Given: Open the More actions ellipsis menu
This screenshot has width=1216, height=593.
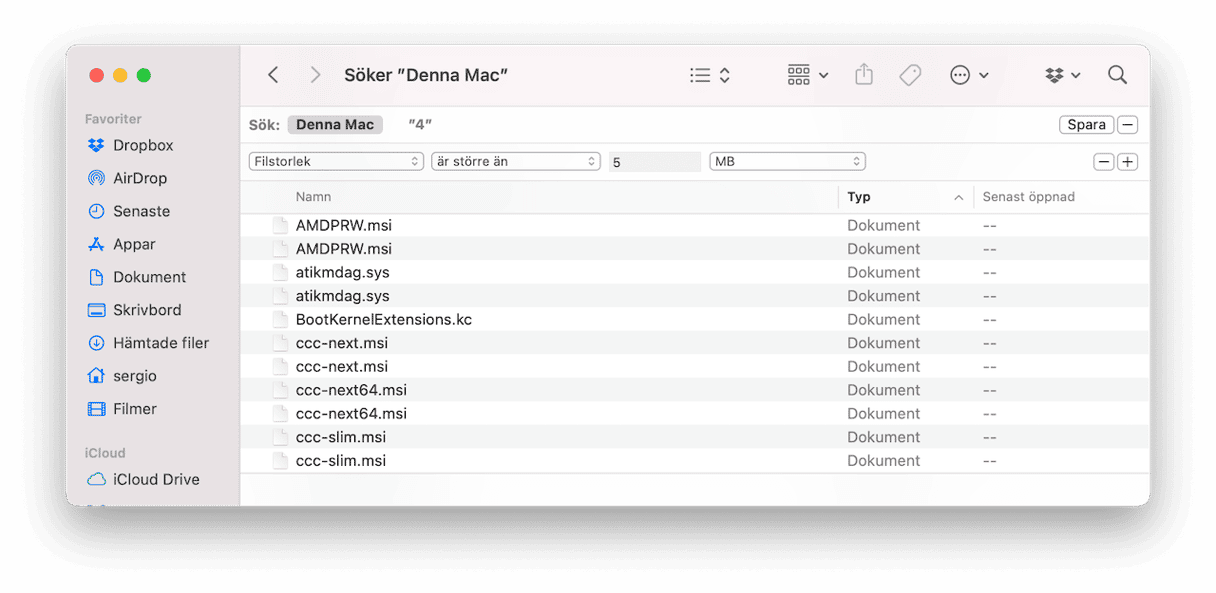Looking at the screenshot, I should pos(969,75).
